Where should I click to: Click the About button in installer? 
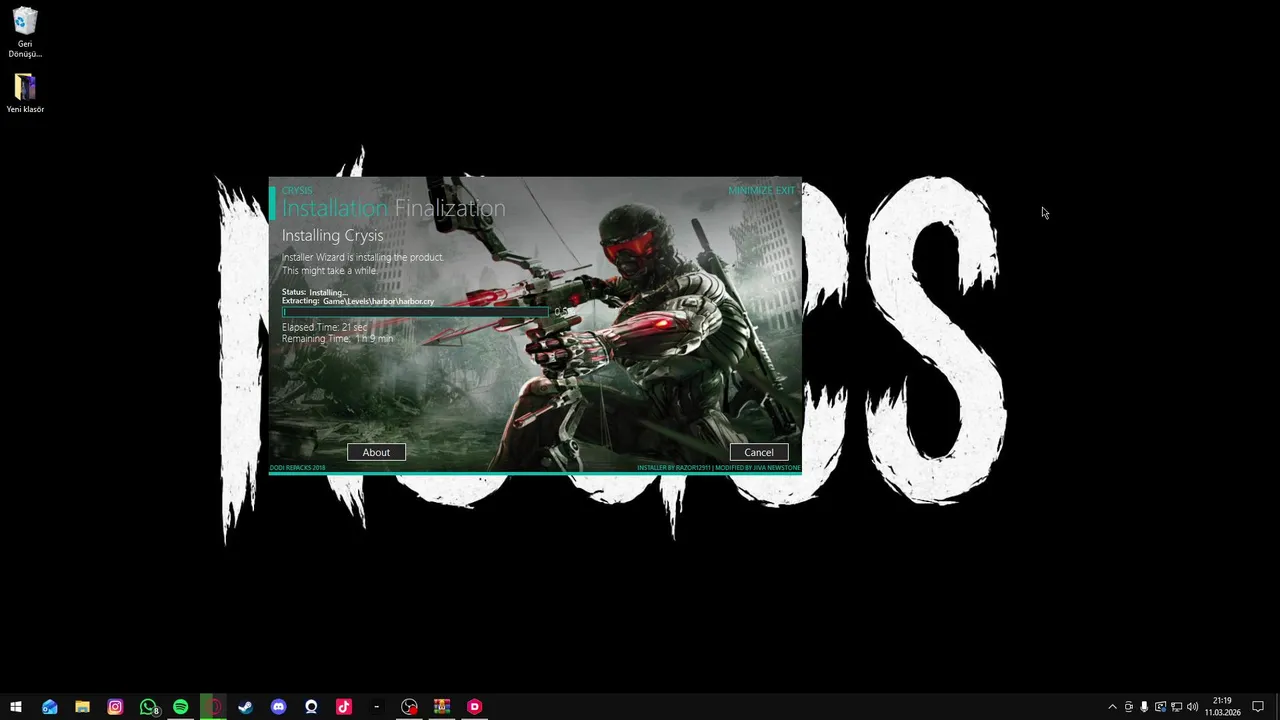point(376,452)
